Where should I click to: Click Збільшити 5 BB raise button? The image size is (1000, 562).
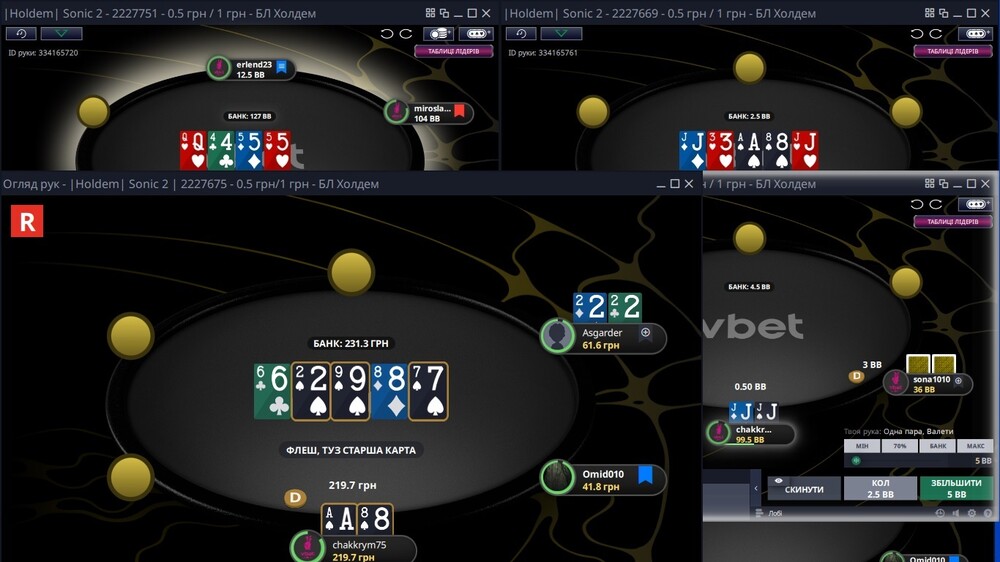[956, 489]
